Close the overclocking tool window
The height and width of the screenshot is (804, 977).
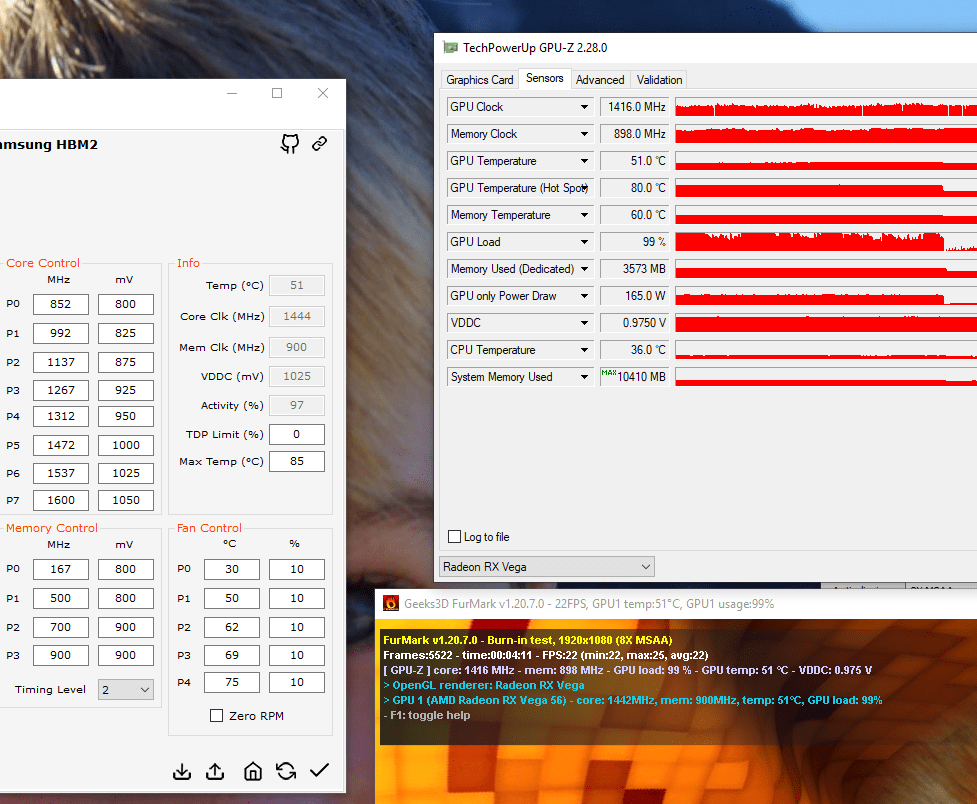point(323,93)
